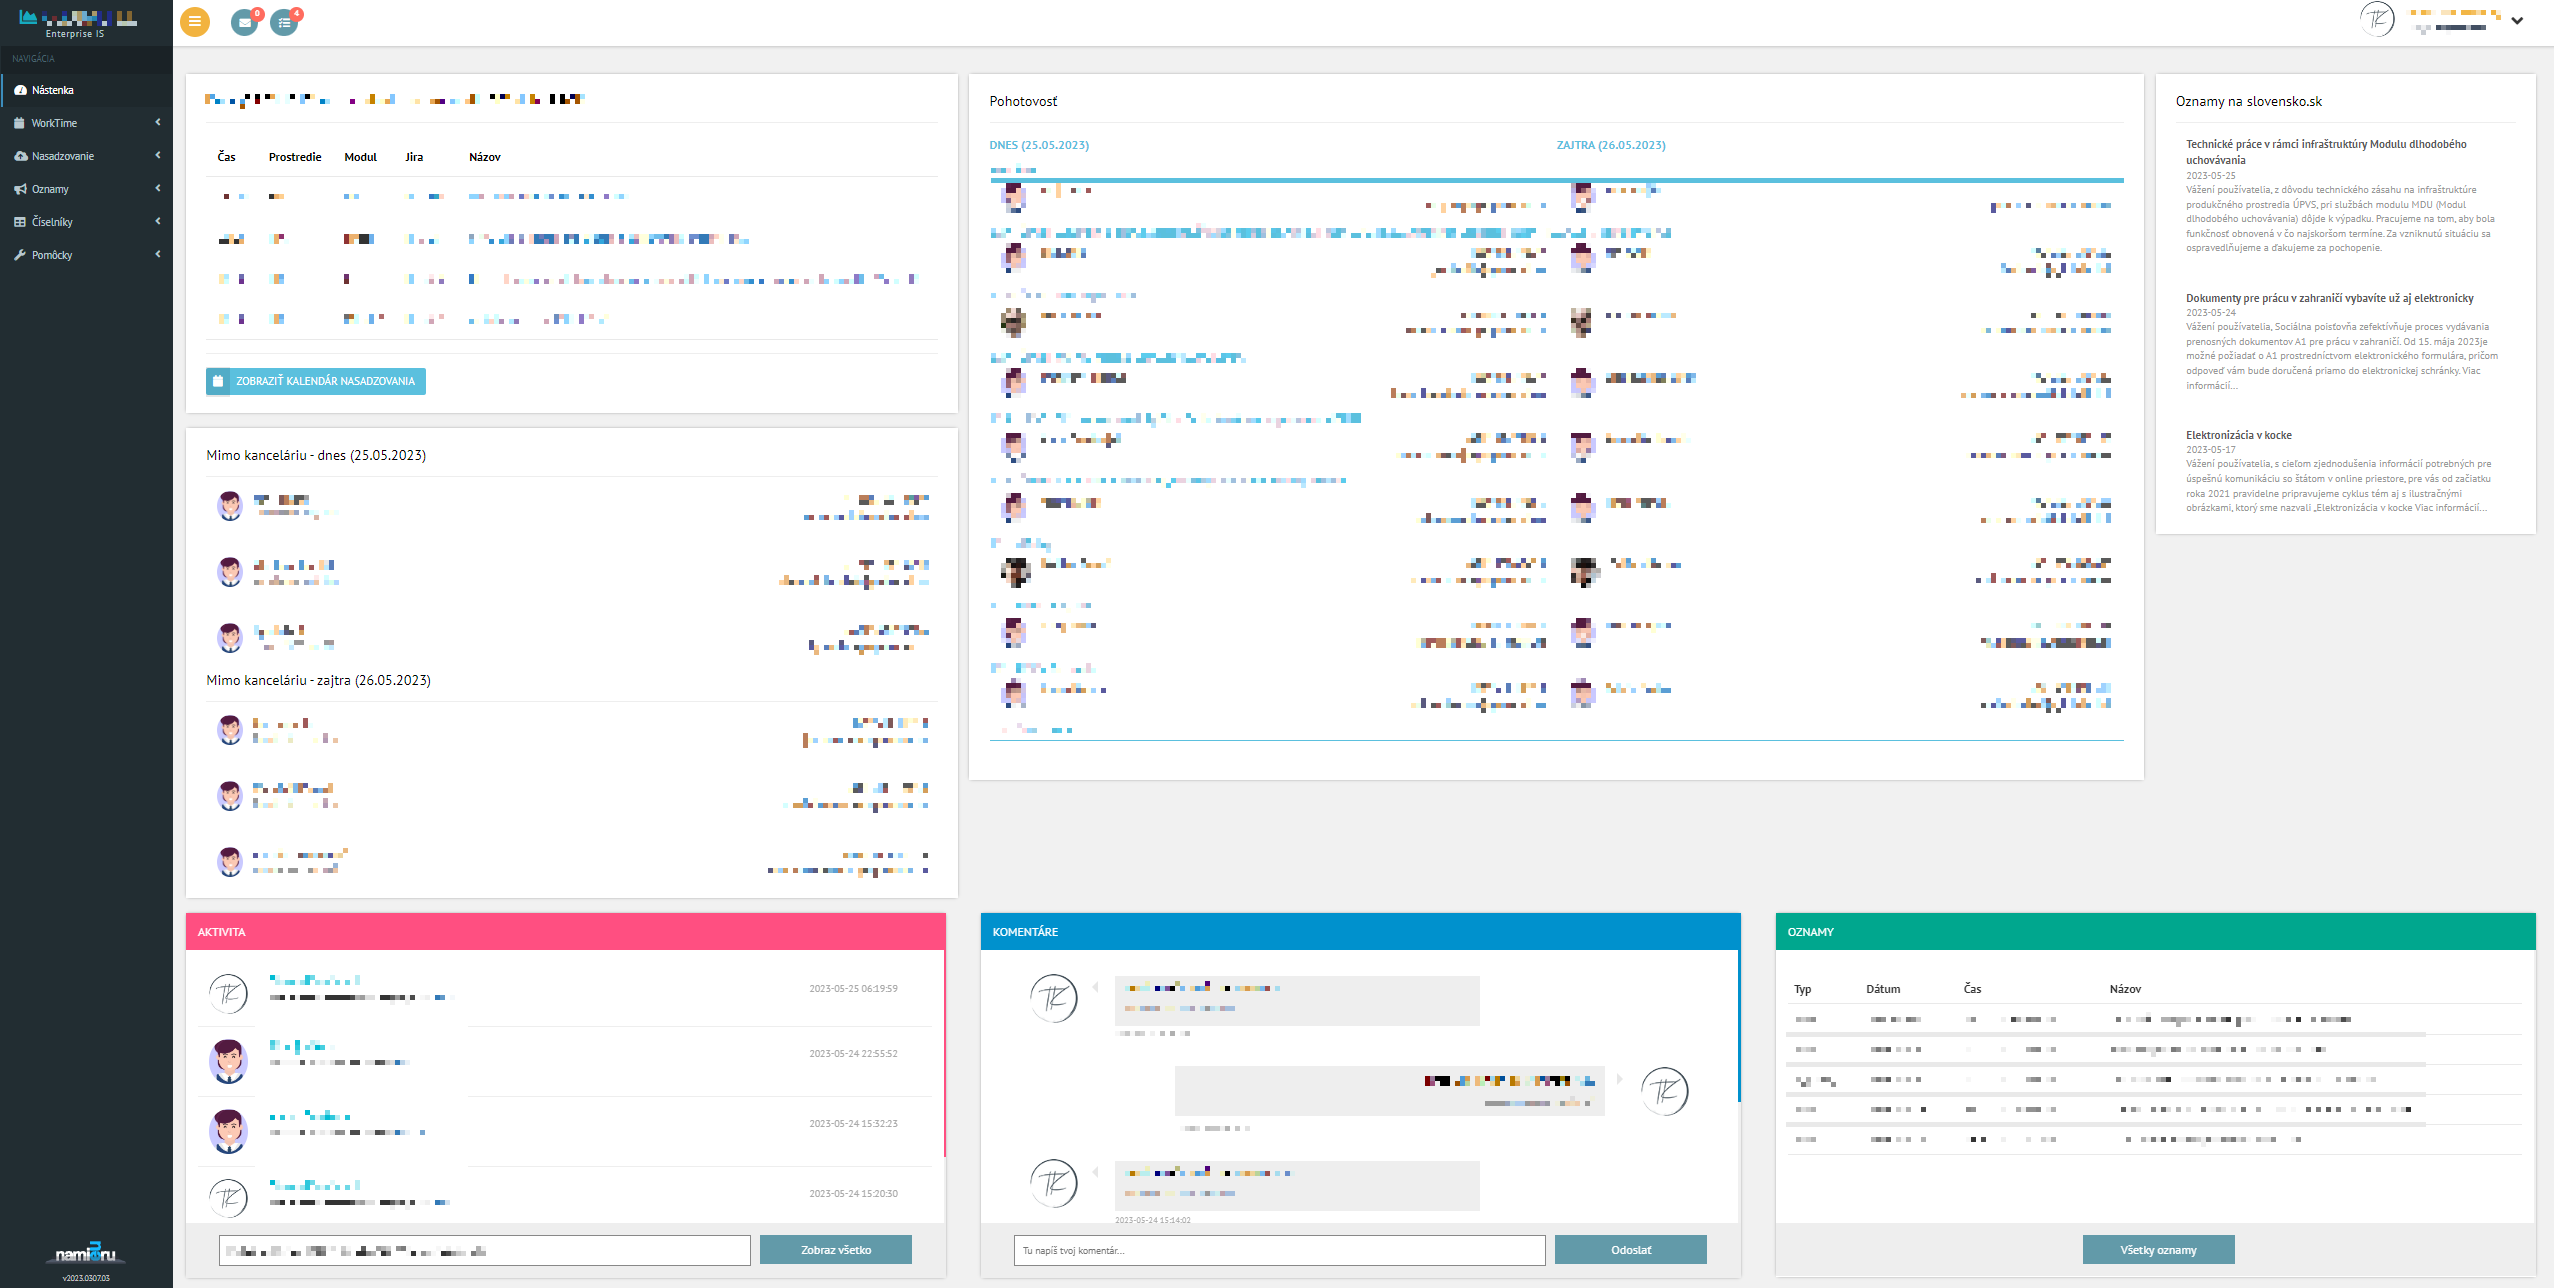Click the Nasadzovanie cloud upload icon
The image size is (2554, 1288).
(x=20, y=156)
